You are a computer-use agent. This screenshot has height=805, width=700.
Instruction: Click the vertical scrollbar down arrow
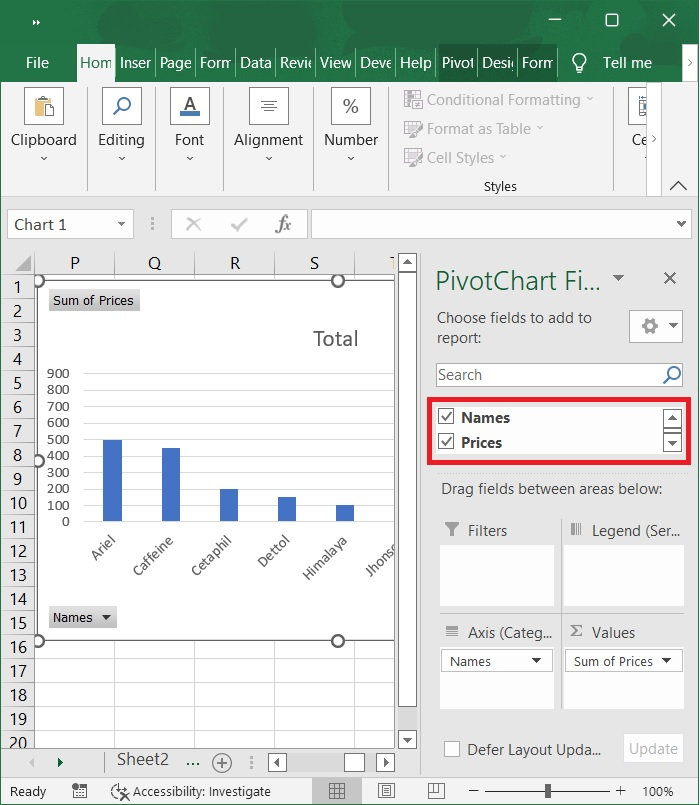407,740
